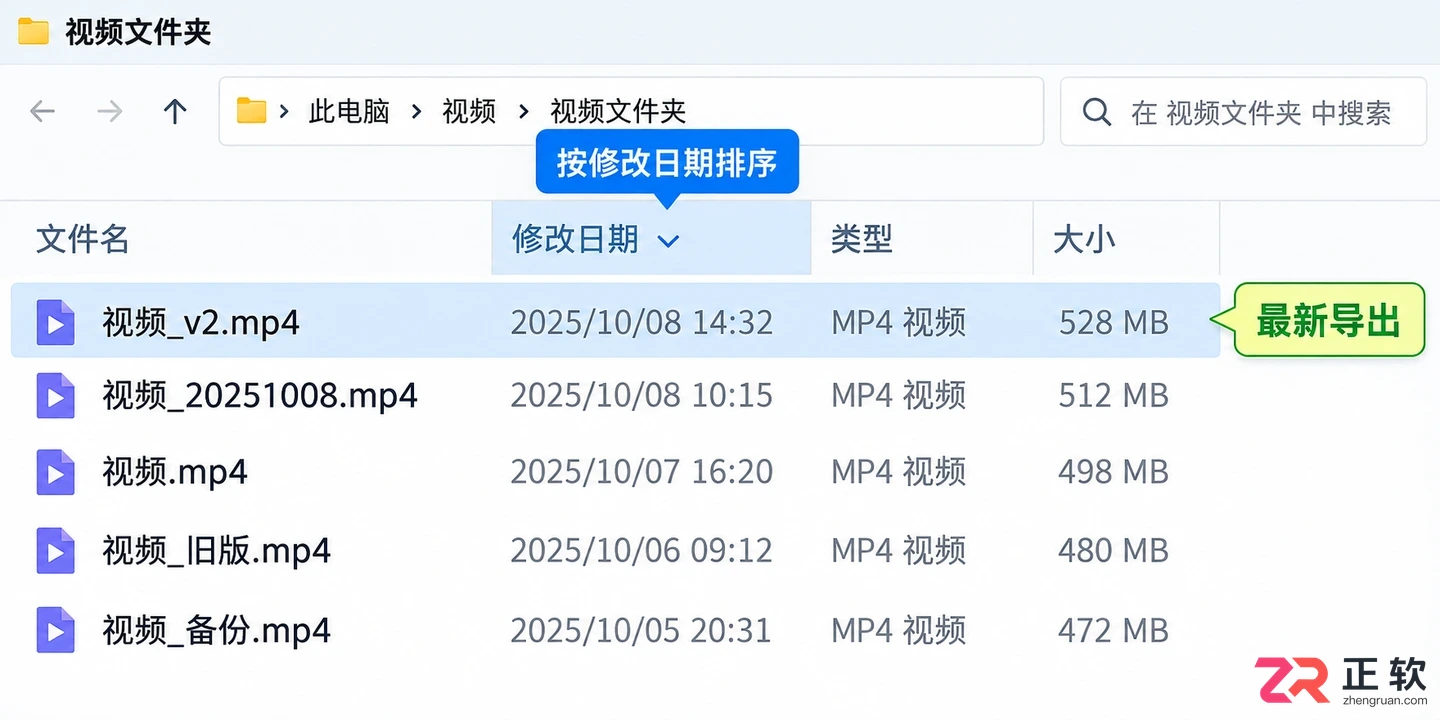Viewport: 1440px width, 720px height.
Task: Click the date 2025/10/07 16:20
Action: [642, 472]
